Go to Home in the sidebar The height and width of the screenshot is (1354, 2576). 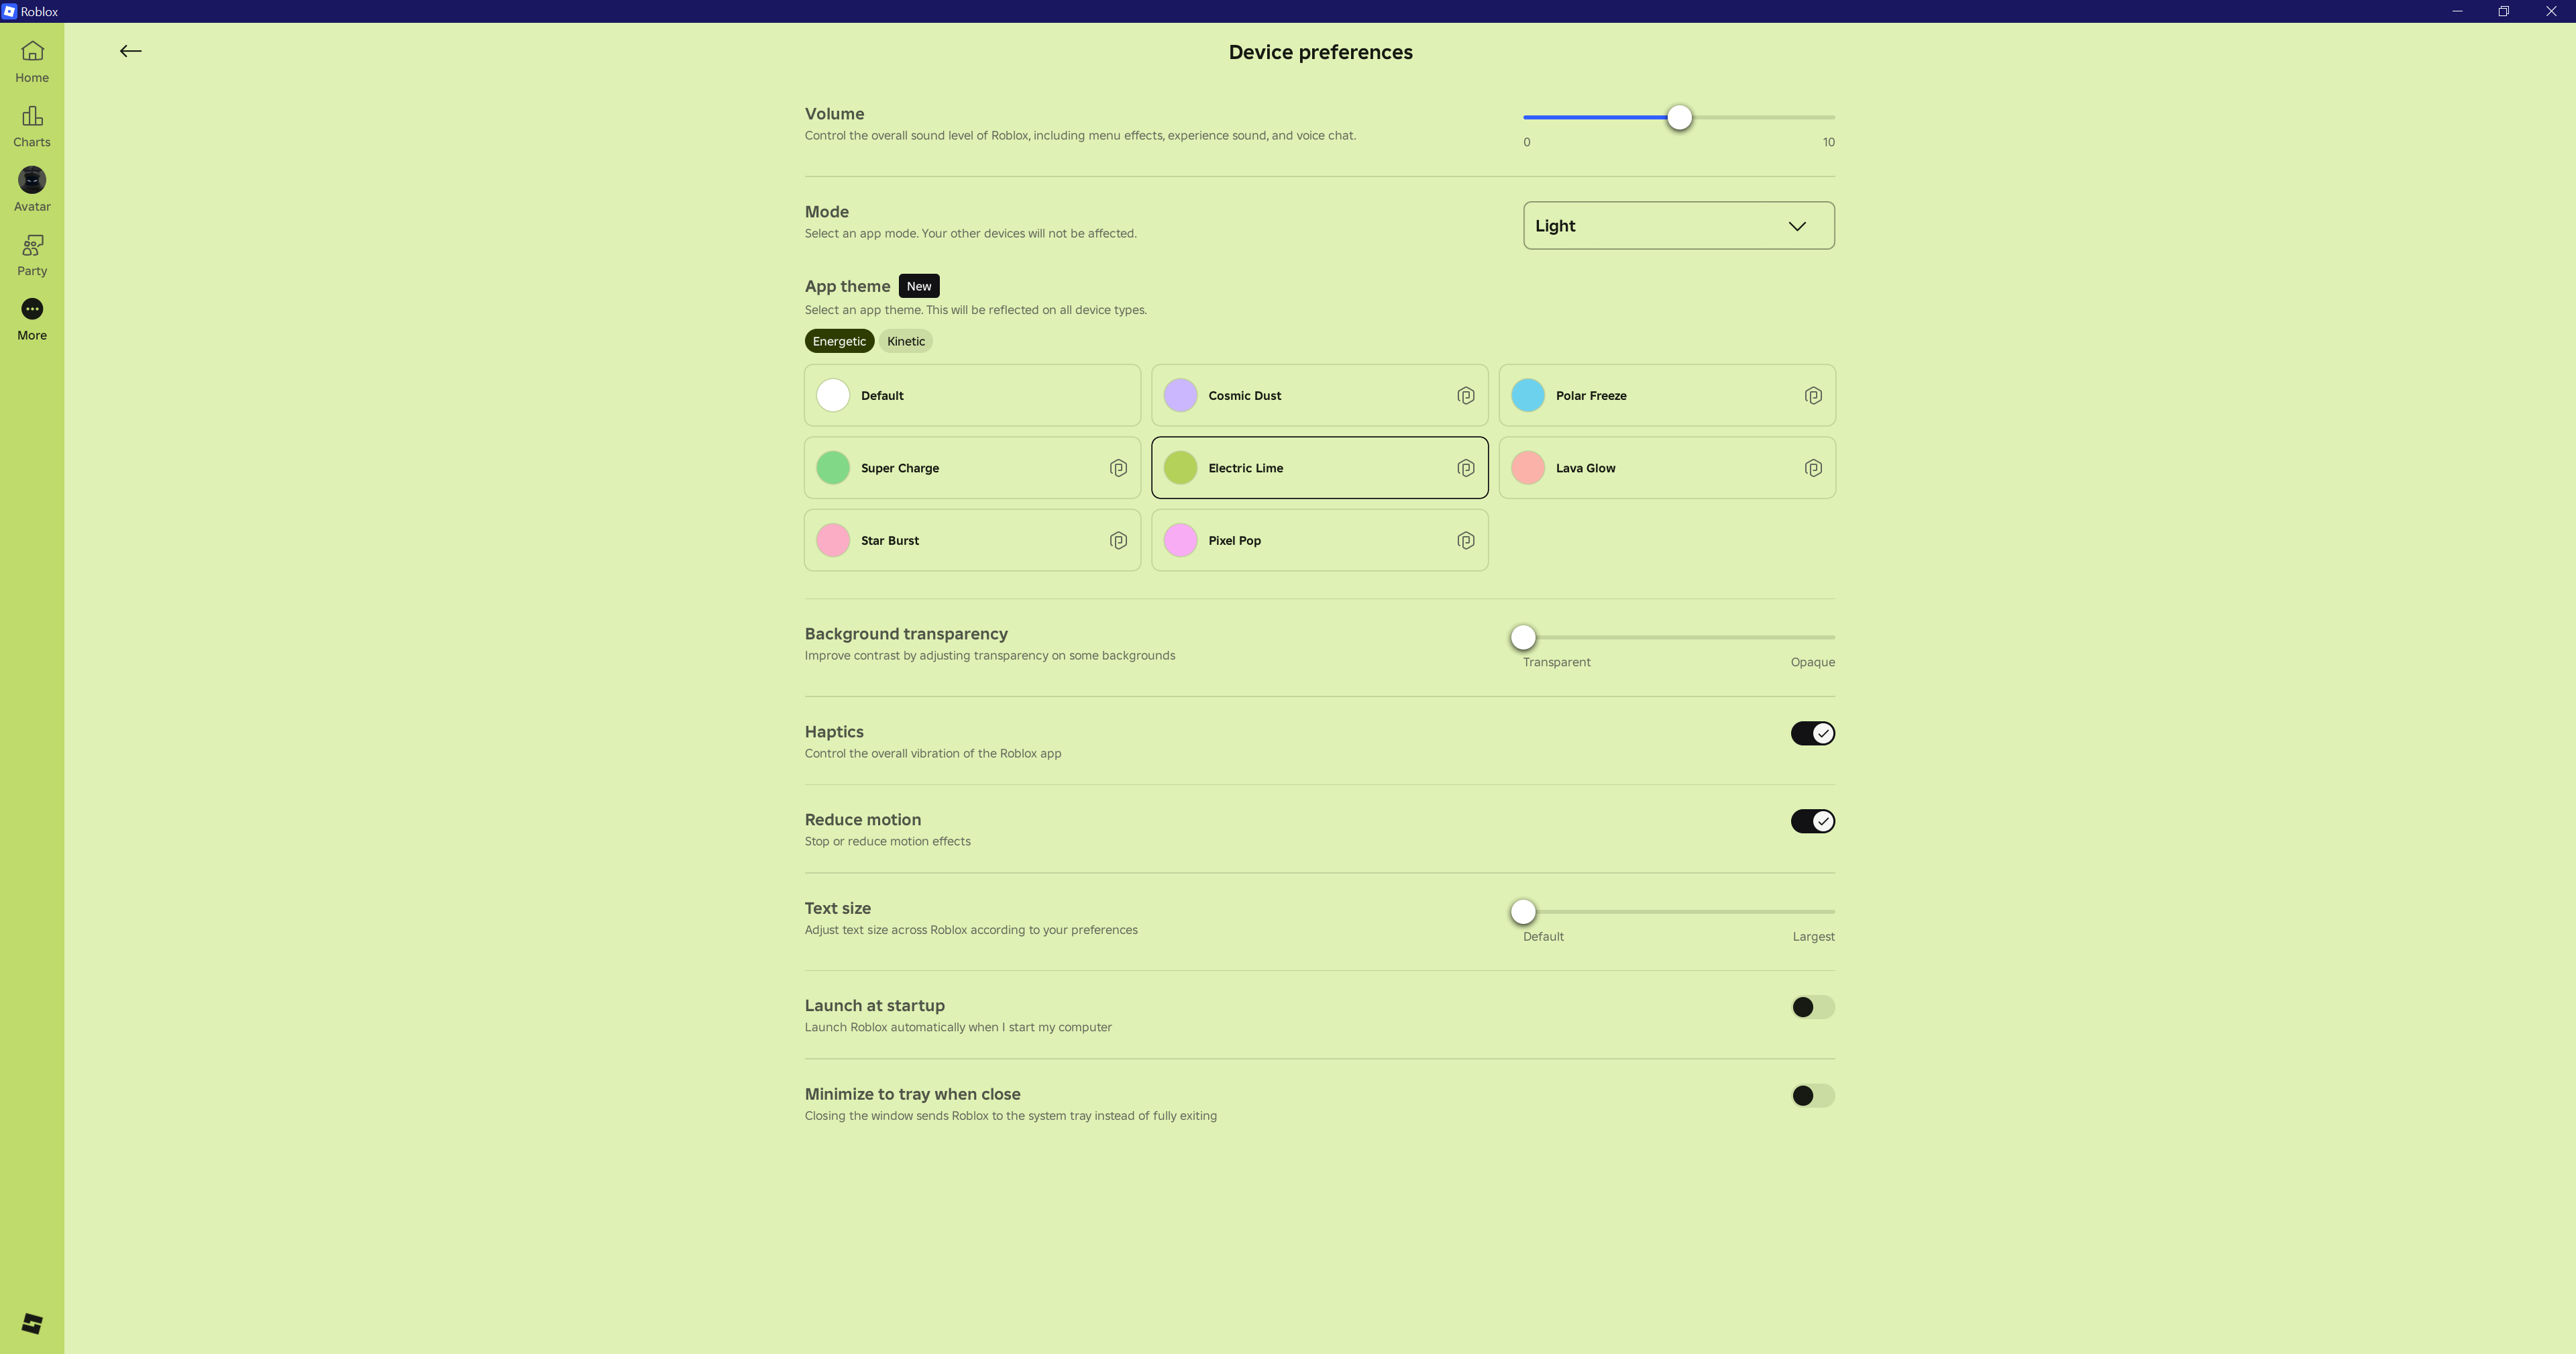pyautogui.click(x=32, y=61)
